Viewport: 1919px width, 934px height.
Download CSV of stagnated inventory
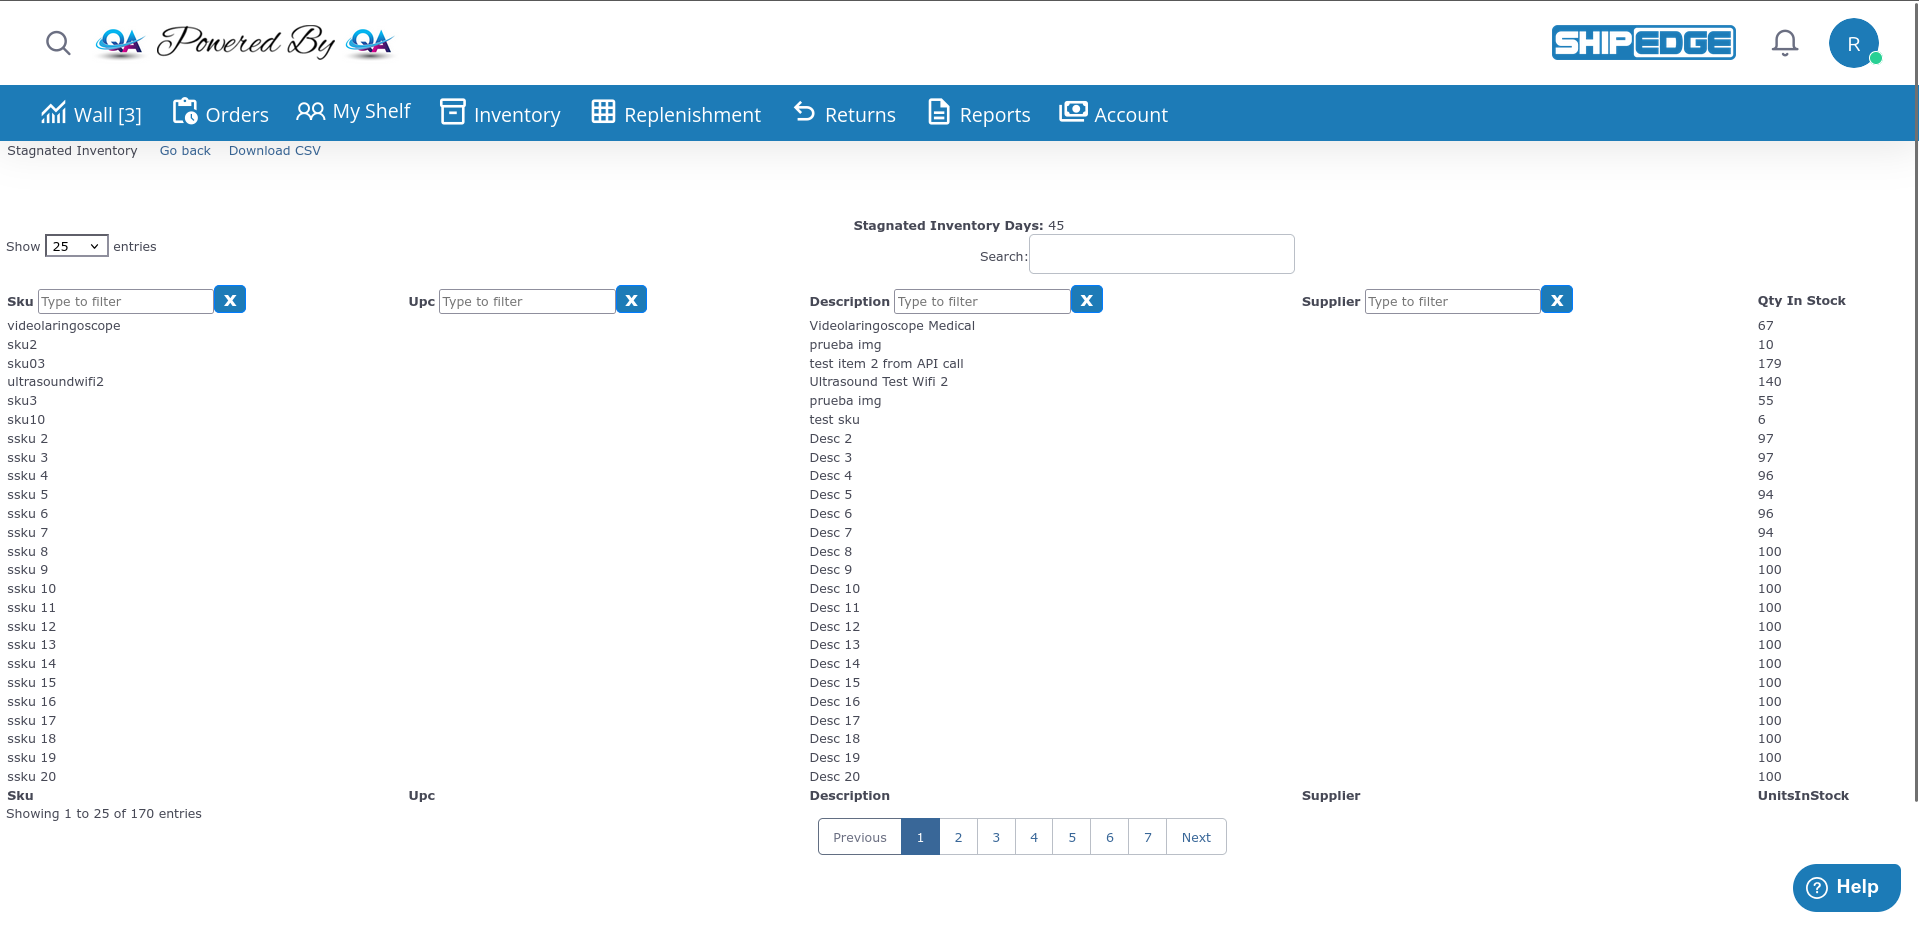click(x=274, y=151)
